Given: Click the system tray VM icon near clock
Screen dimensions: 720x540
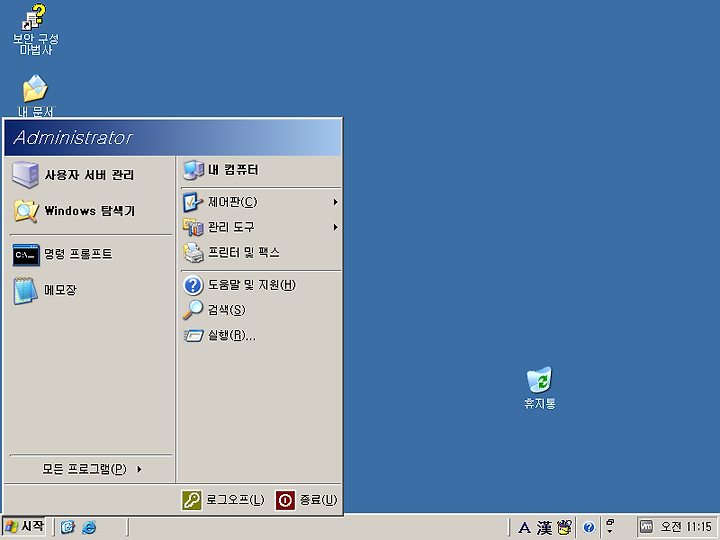Looking at the screenshot, I should (x=647, y=527).
